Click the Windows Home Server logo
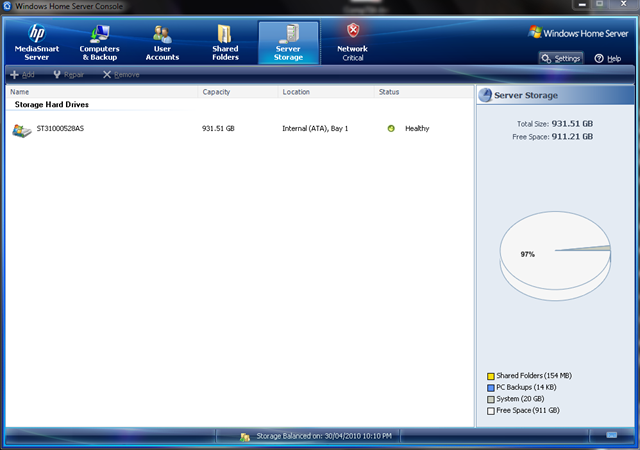Screen dimensions: 640x450 point(578,33)
